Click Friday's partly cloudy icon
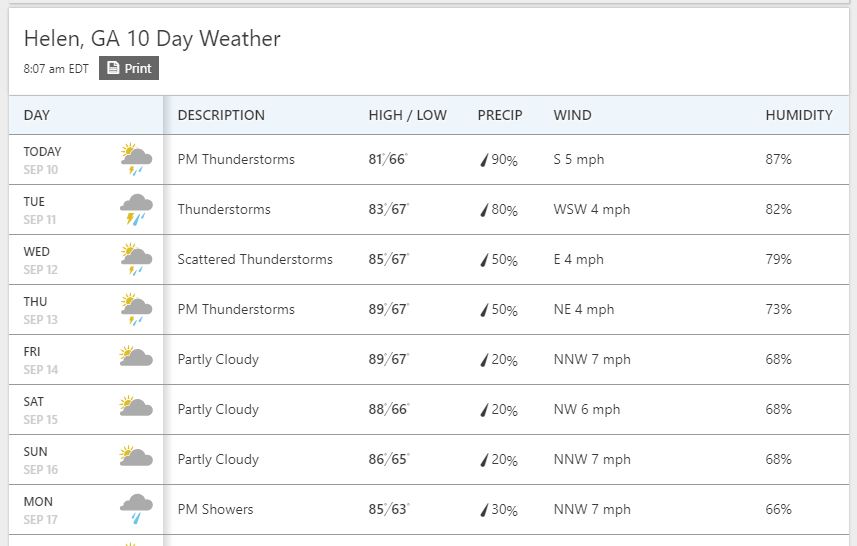 (x=136, y=357)
